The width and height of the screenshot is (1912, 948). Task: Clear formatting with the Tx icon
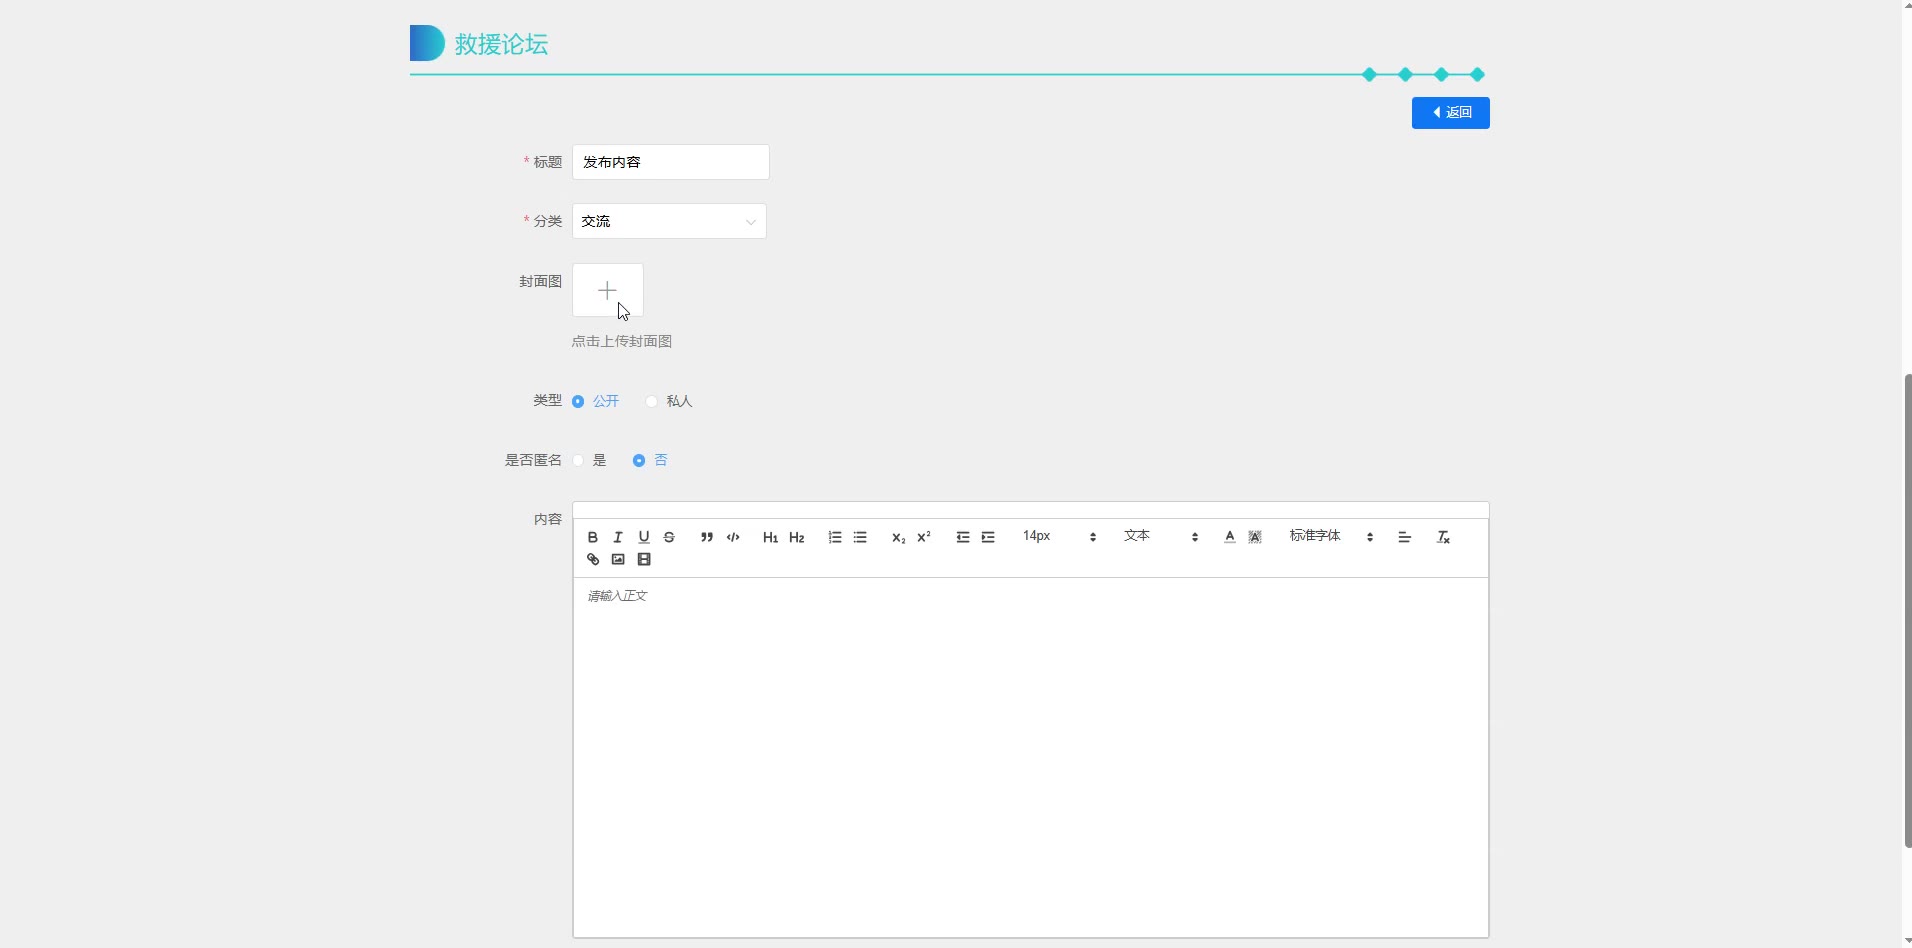[1443, 537]
